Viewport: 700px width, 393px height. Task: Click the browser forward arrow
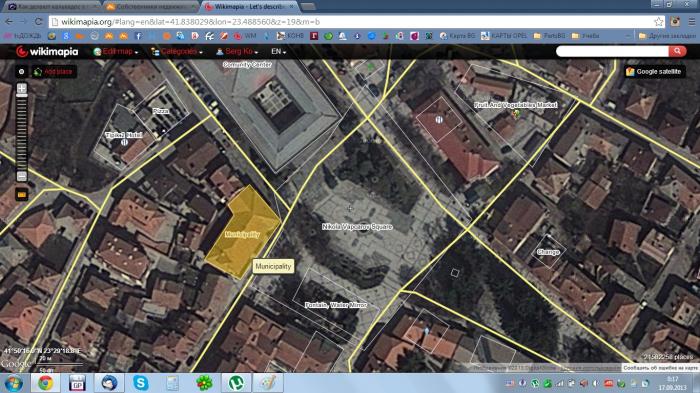pos(23,21)
